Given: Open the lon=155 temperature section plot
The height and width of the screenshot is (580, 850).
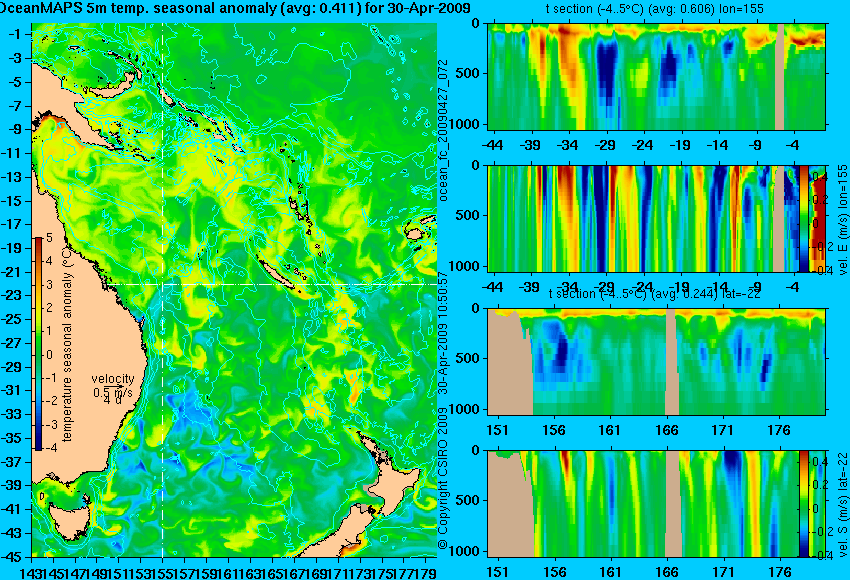Looking at the screenshot, I should coord(656,76).
